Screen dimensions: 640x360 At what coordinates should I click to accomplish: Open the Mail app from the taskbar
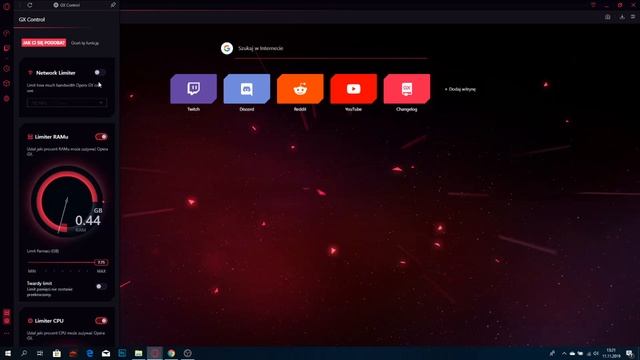pyautogui.click(x=106, y=353)
